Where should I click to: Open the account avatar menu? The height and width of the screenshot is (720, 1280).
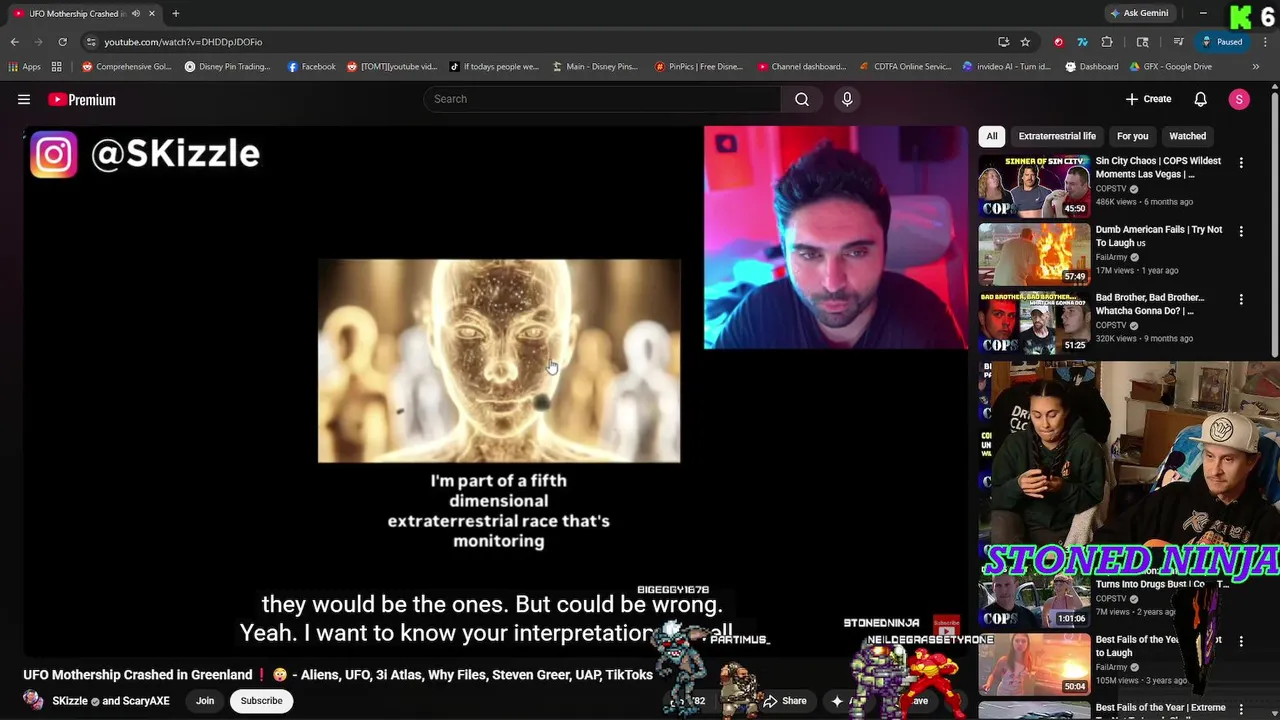(x=1239, y=99)
